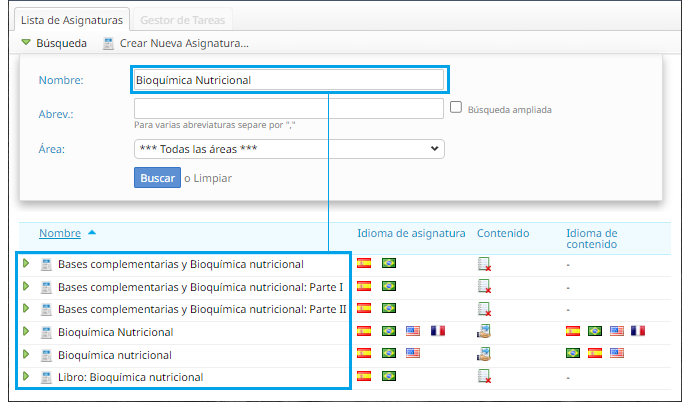Click Spanish flag in Parte I row
Screen dimensions: 683x402
[x=364, y=286]
